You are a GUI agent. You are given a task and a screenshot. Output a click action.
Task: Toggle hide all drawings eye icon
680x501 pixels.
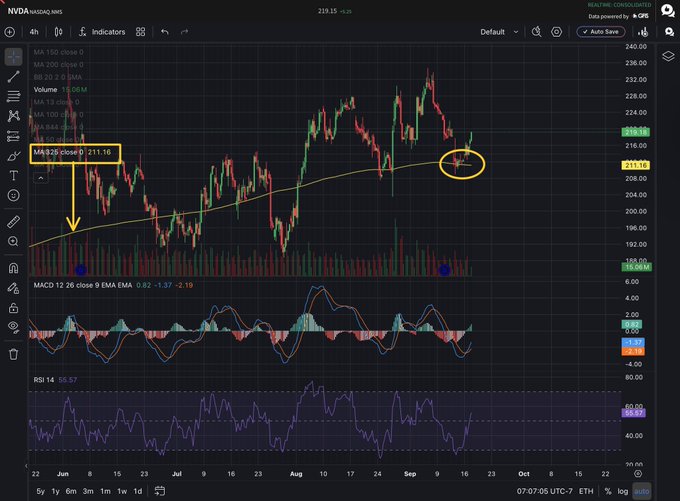(13, 327)
